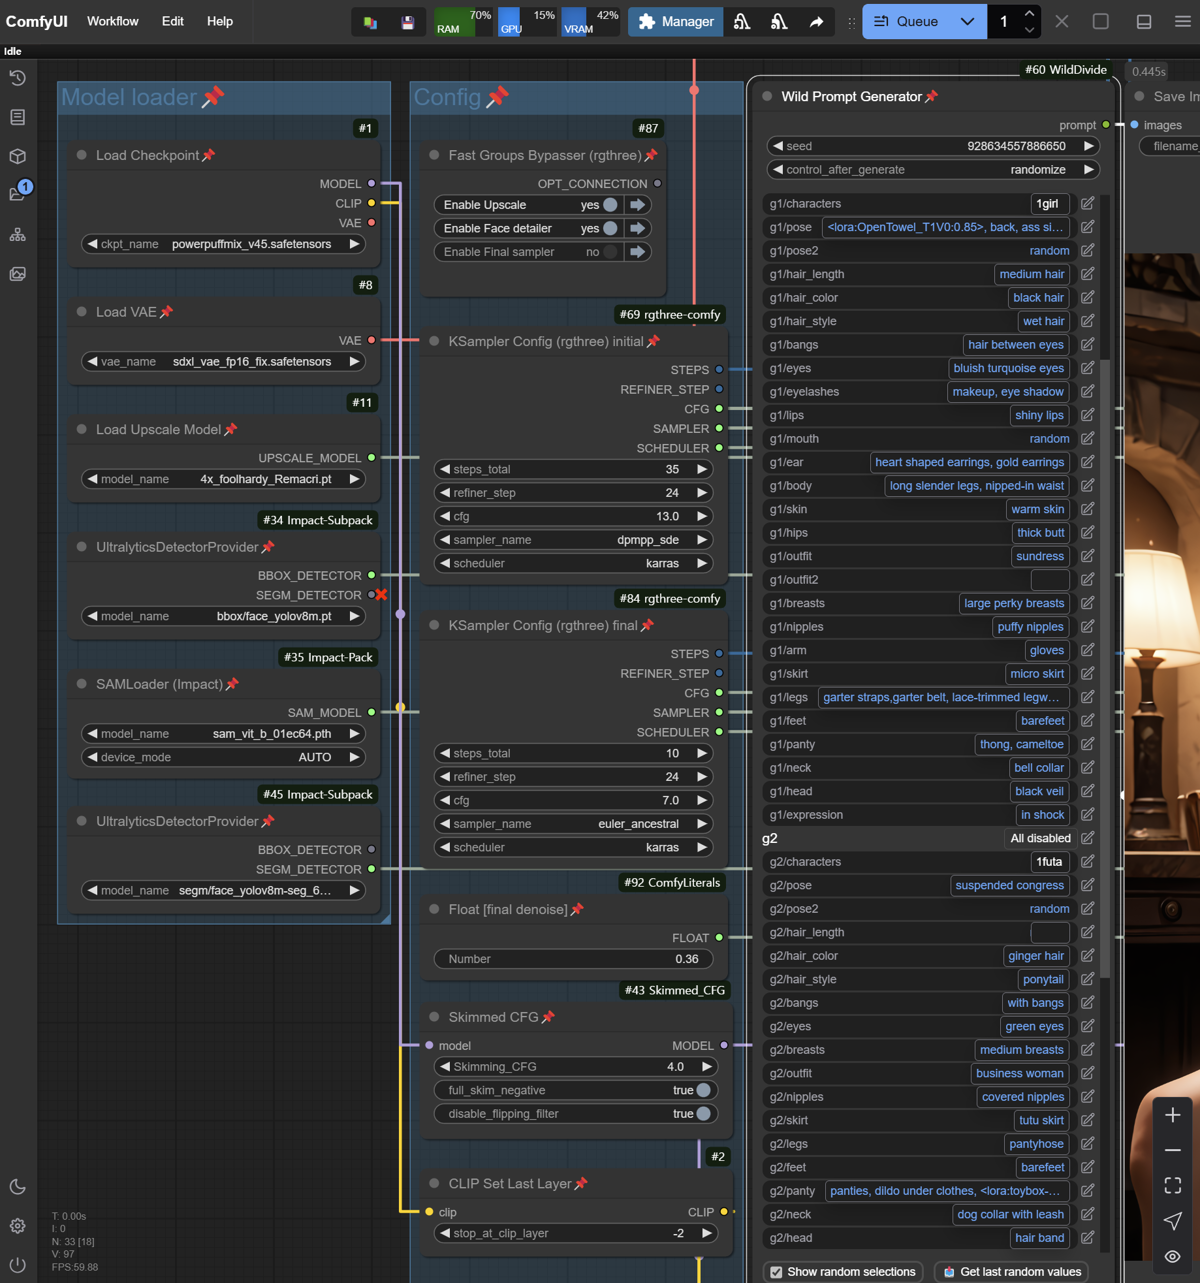This screenshot has width=1200, height=1283.
Task: Open the workflows tree sidebar icon
Action: click(x=18, y=235)
